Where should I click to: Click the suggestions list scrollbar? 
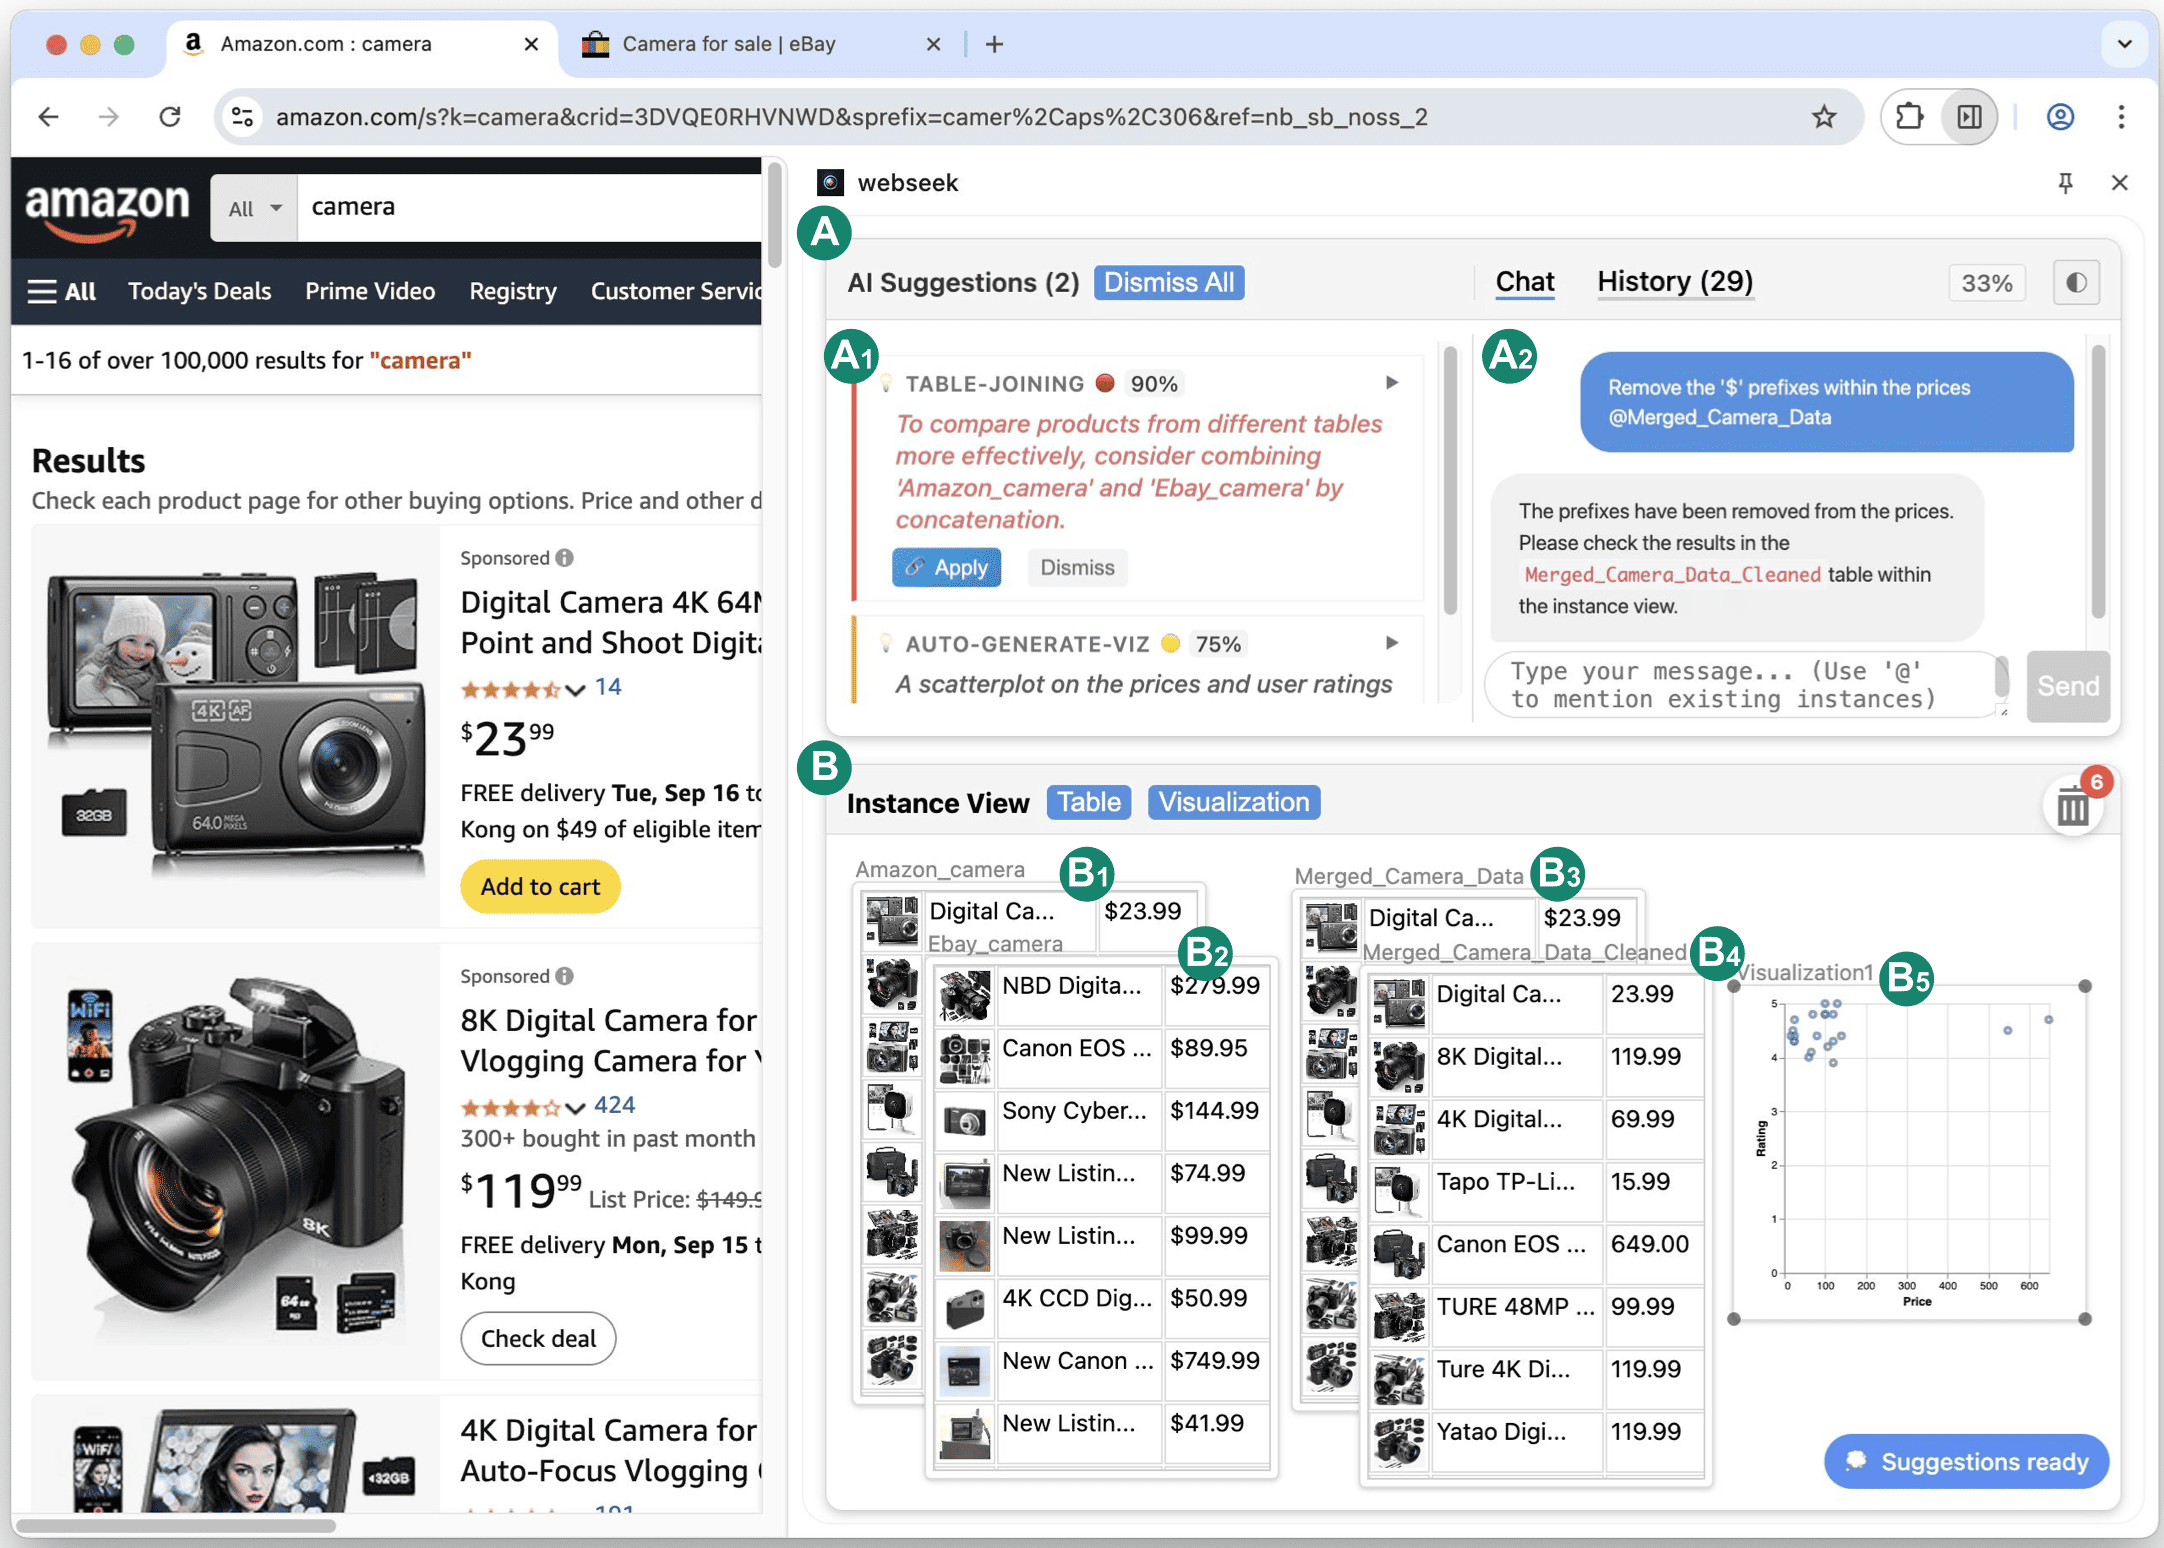click(x=1450, y=480)
